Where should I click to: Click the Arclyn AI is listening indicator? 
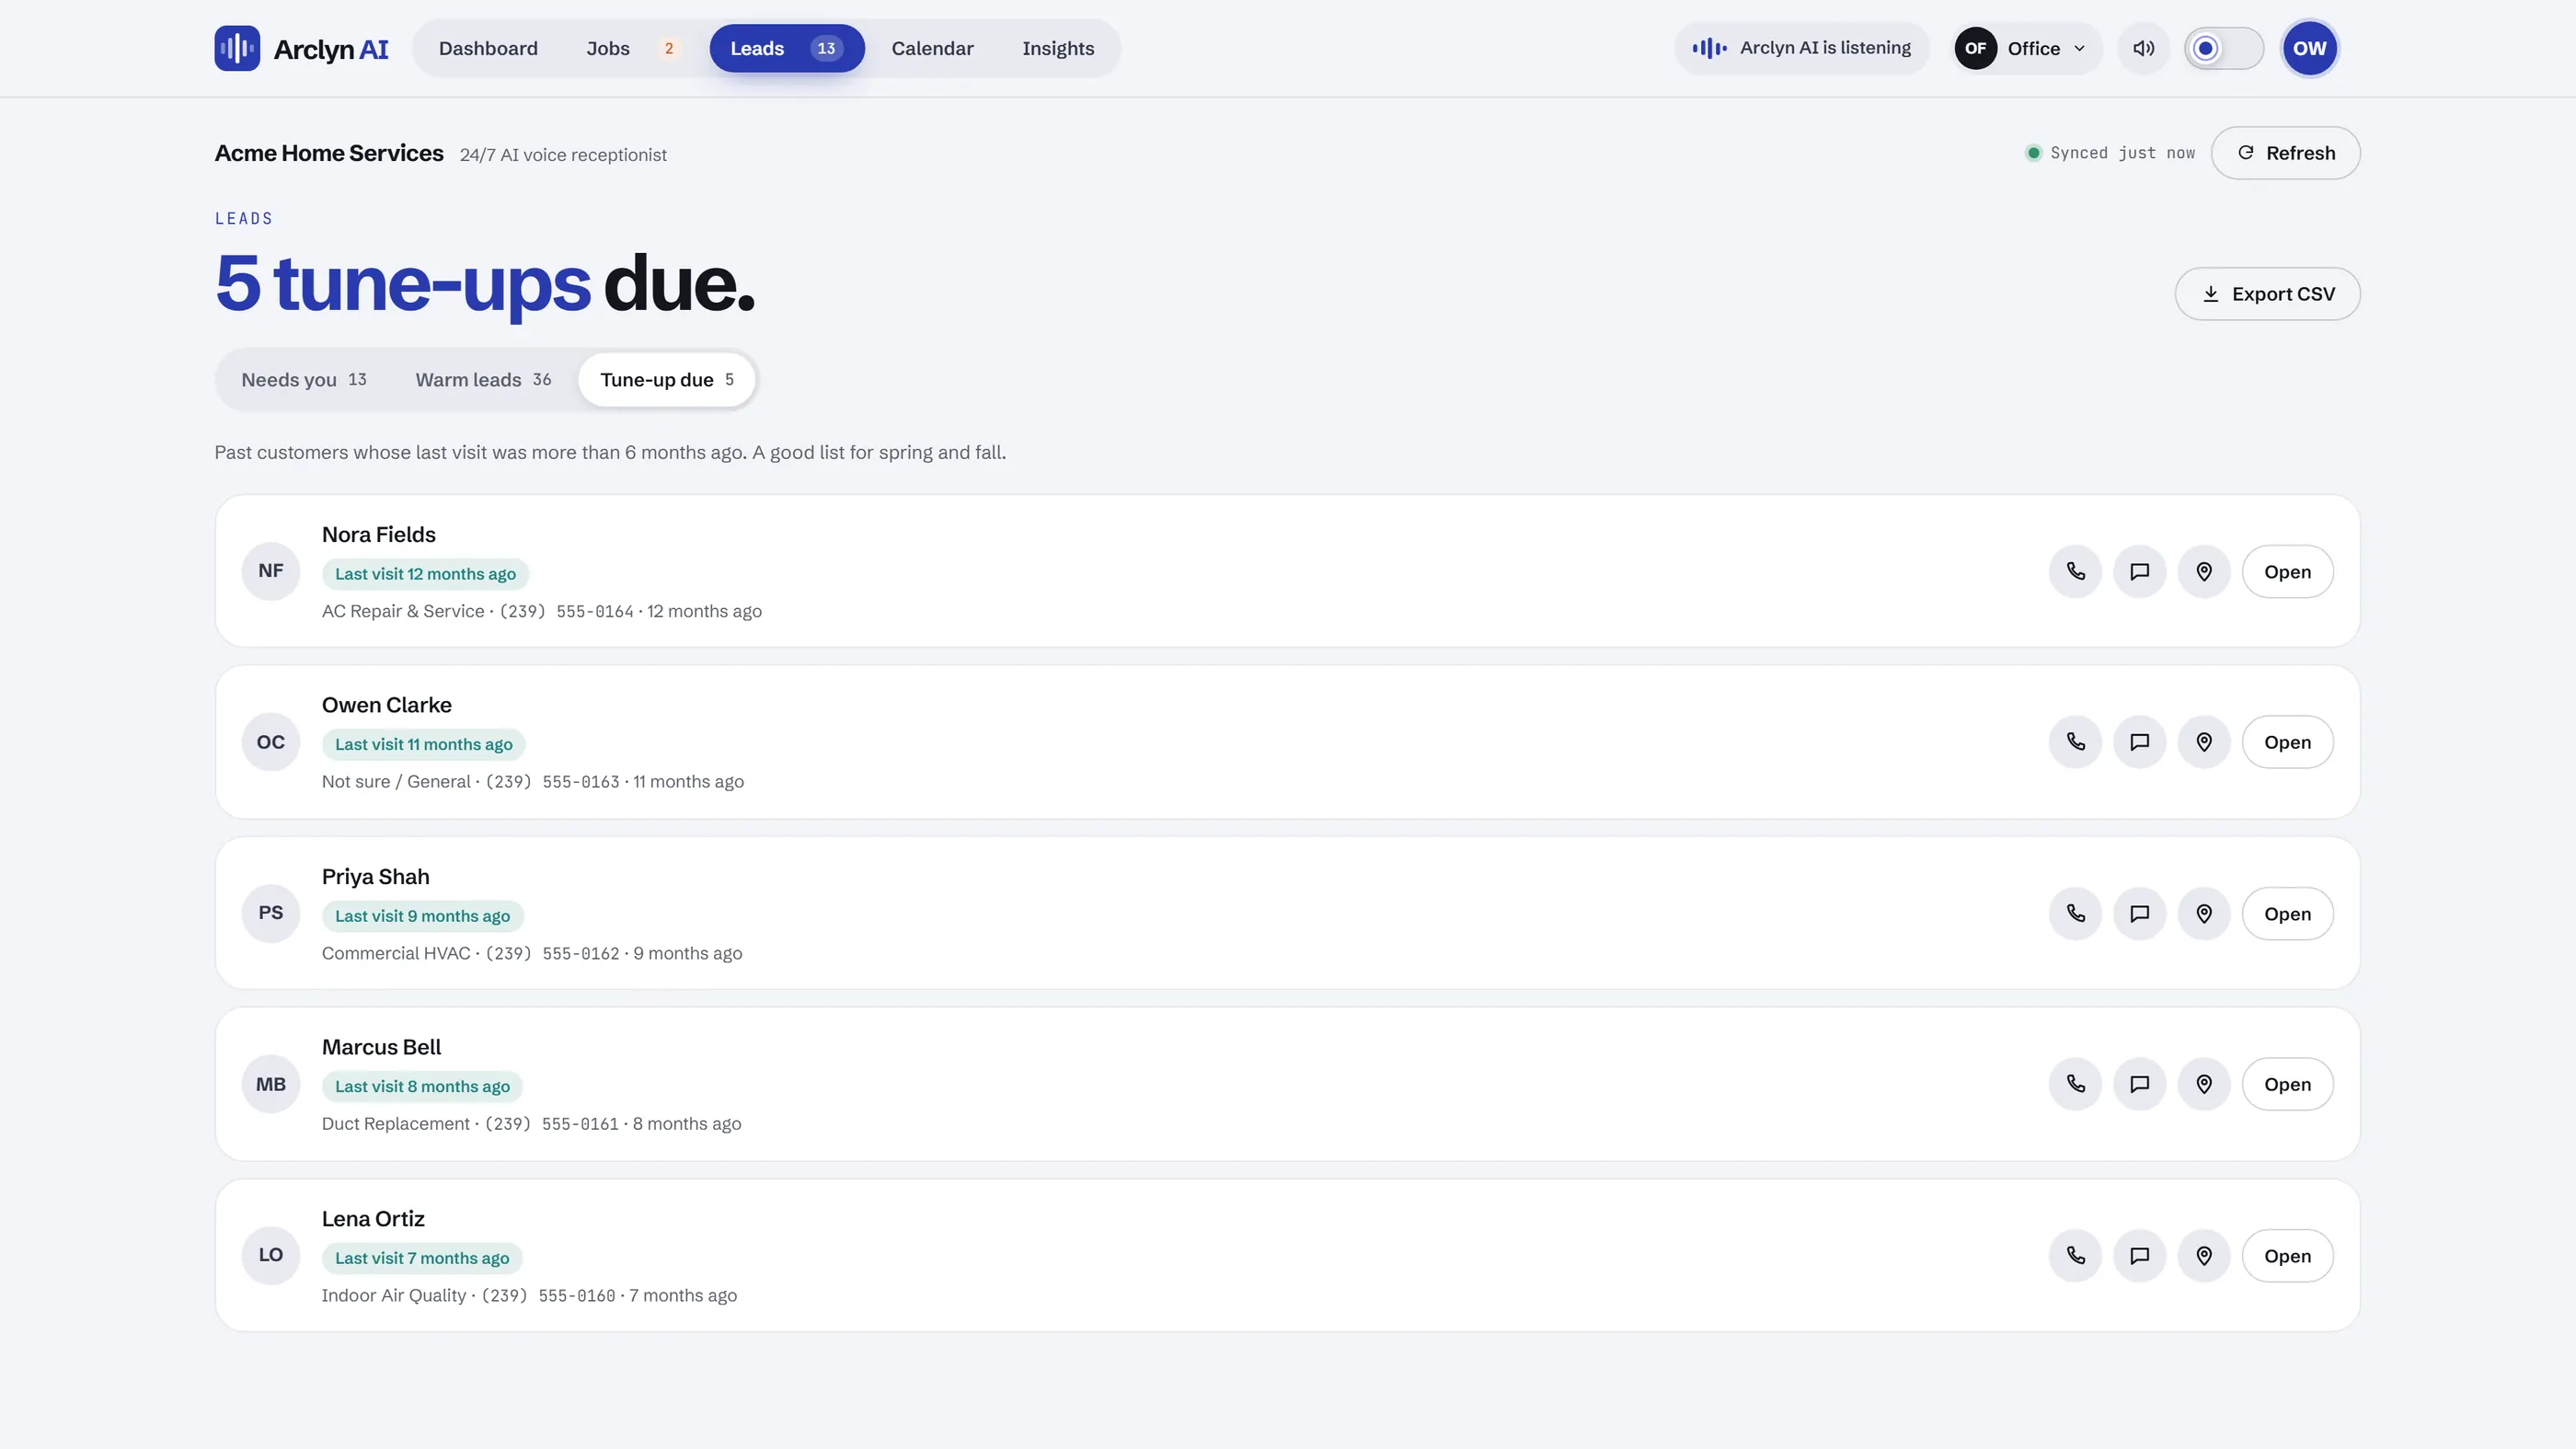click(1801, 48)
